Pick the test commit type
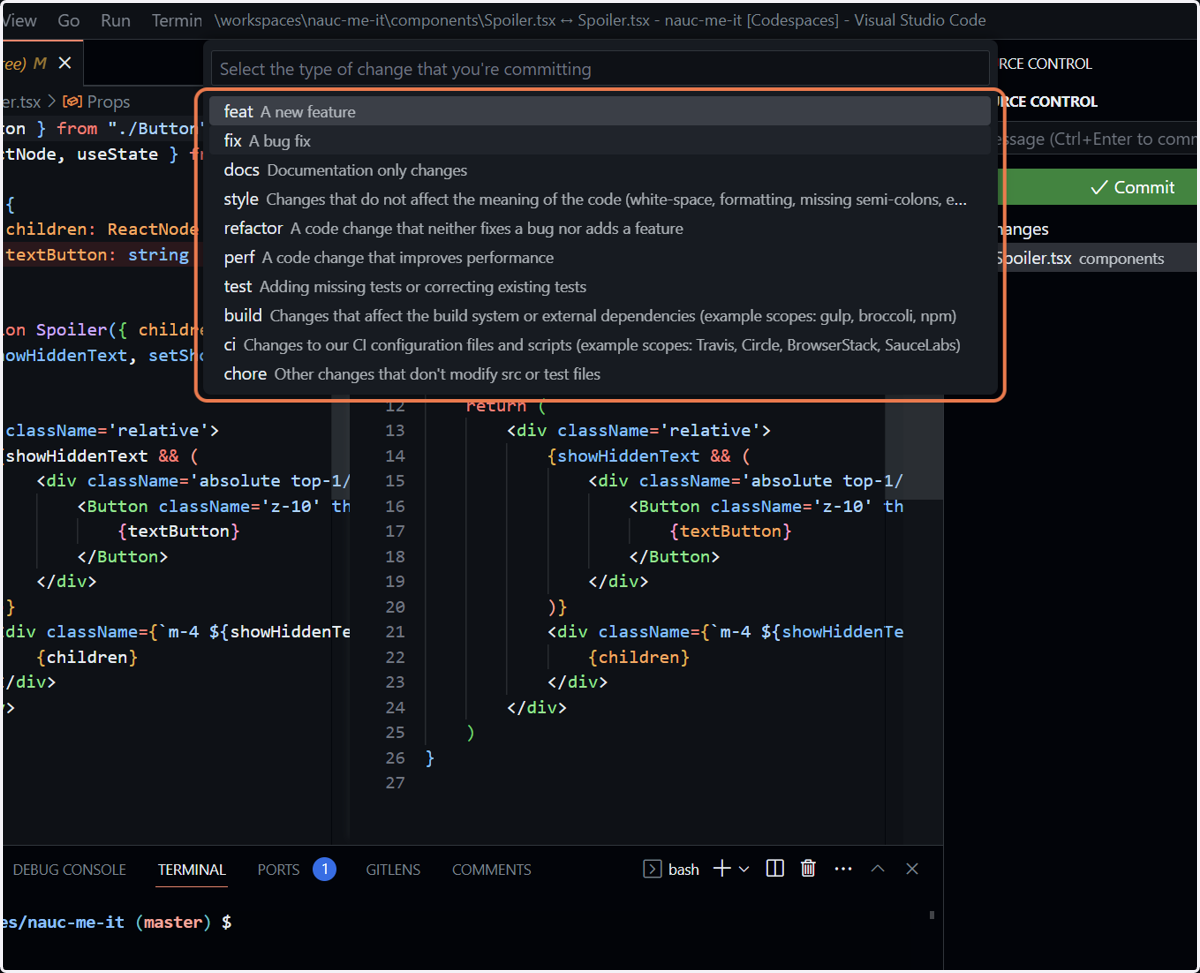The height and width of the screenshot is (973, 1200). click(x=599, y=286)
